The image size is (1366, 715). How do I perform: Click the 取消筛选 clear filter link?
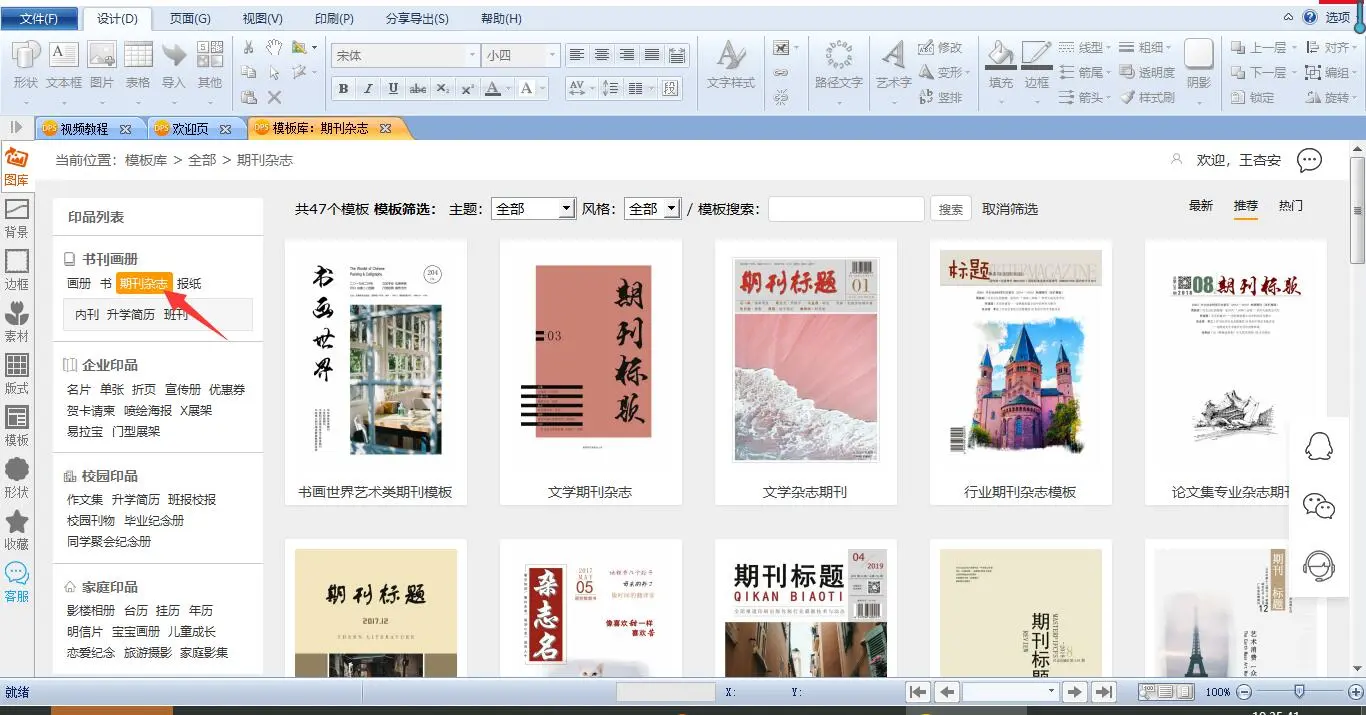1010,209
